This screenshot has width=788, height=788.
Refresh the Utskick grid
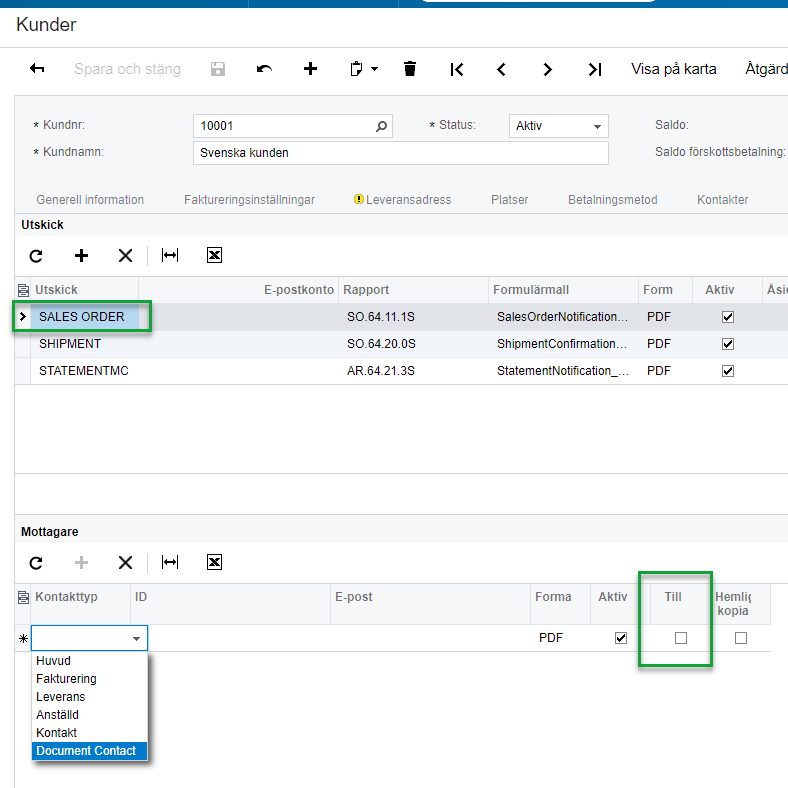[36, 256]
